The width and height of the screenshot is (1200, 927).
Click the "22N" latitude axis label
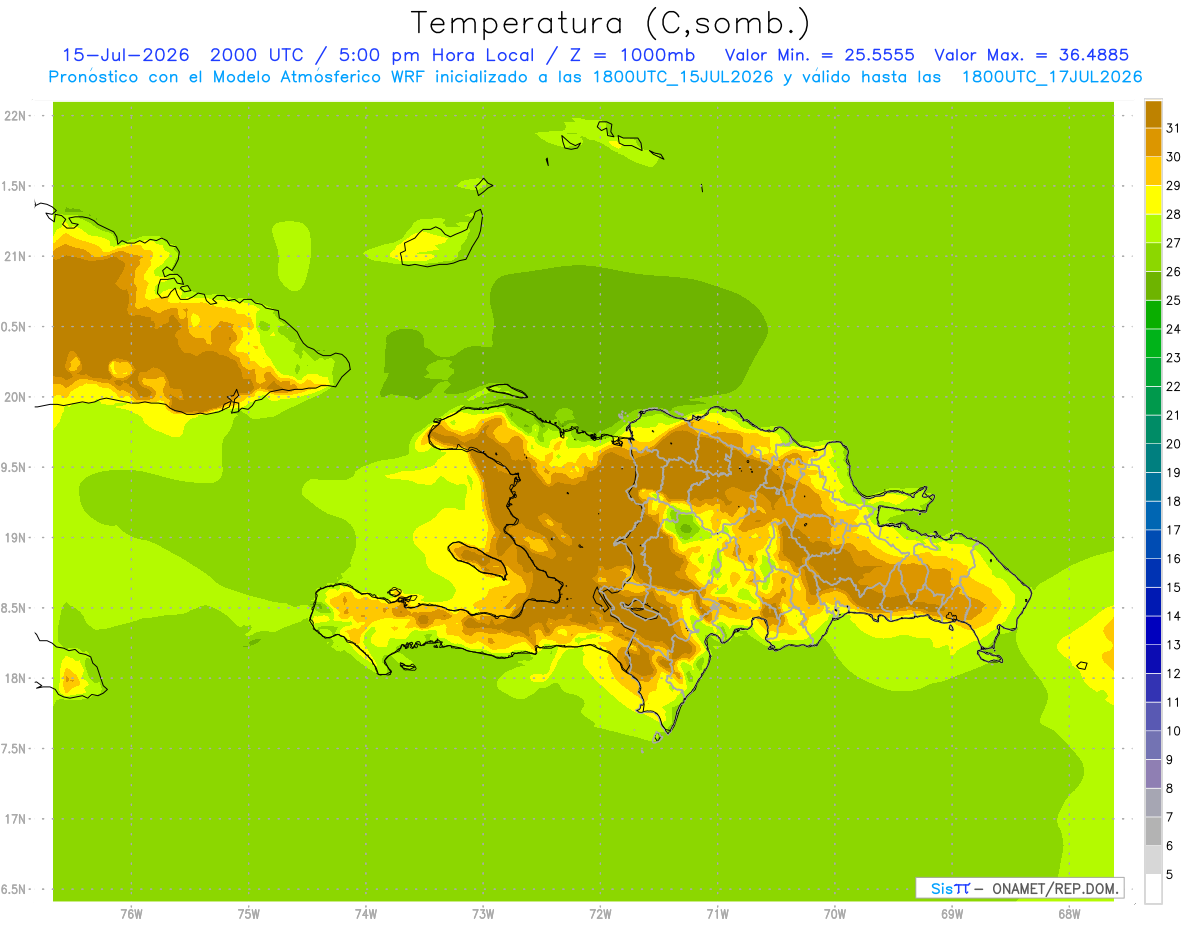point(16,115)
